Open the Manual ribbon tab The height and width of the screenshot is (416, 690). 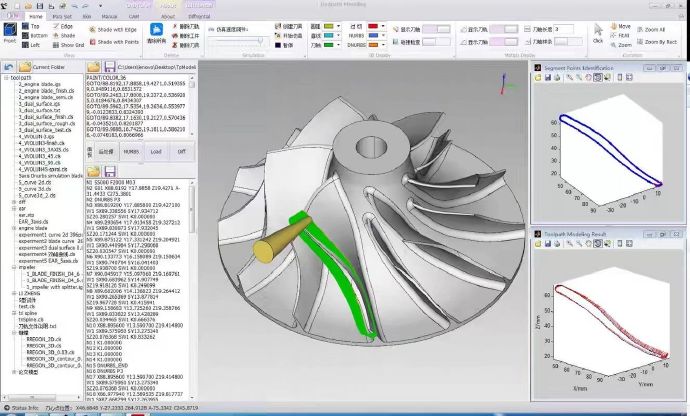pyautogui.click(x=110, y=16)
